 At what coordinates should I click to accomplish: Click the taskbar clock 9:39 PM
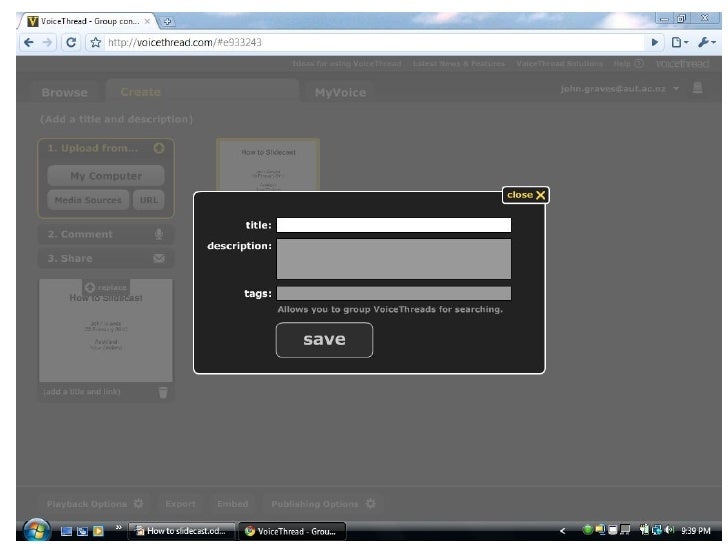[x=696, y=531]
